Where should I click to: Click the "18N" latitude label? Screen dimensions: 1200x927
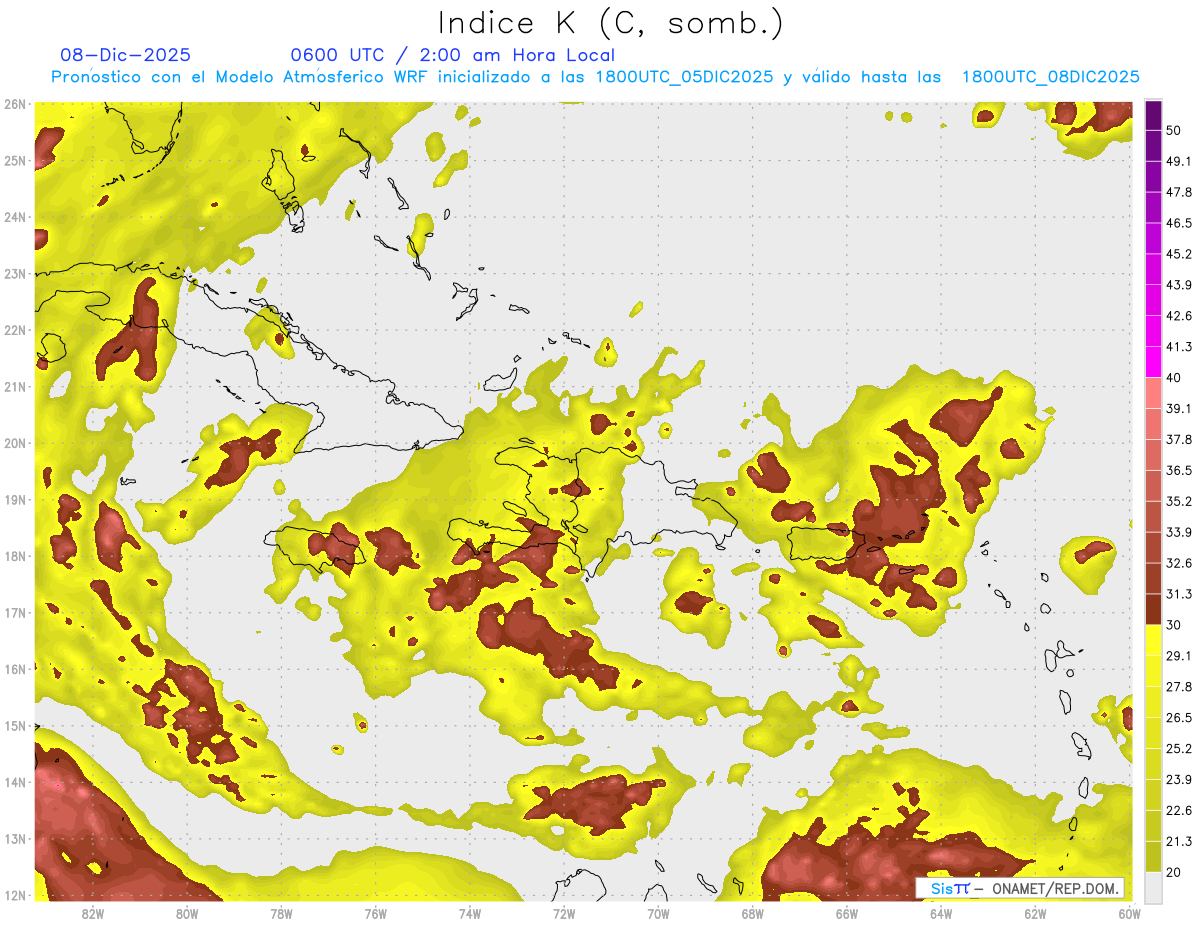pyautogui.click(x=15, y=556)
